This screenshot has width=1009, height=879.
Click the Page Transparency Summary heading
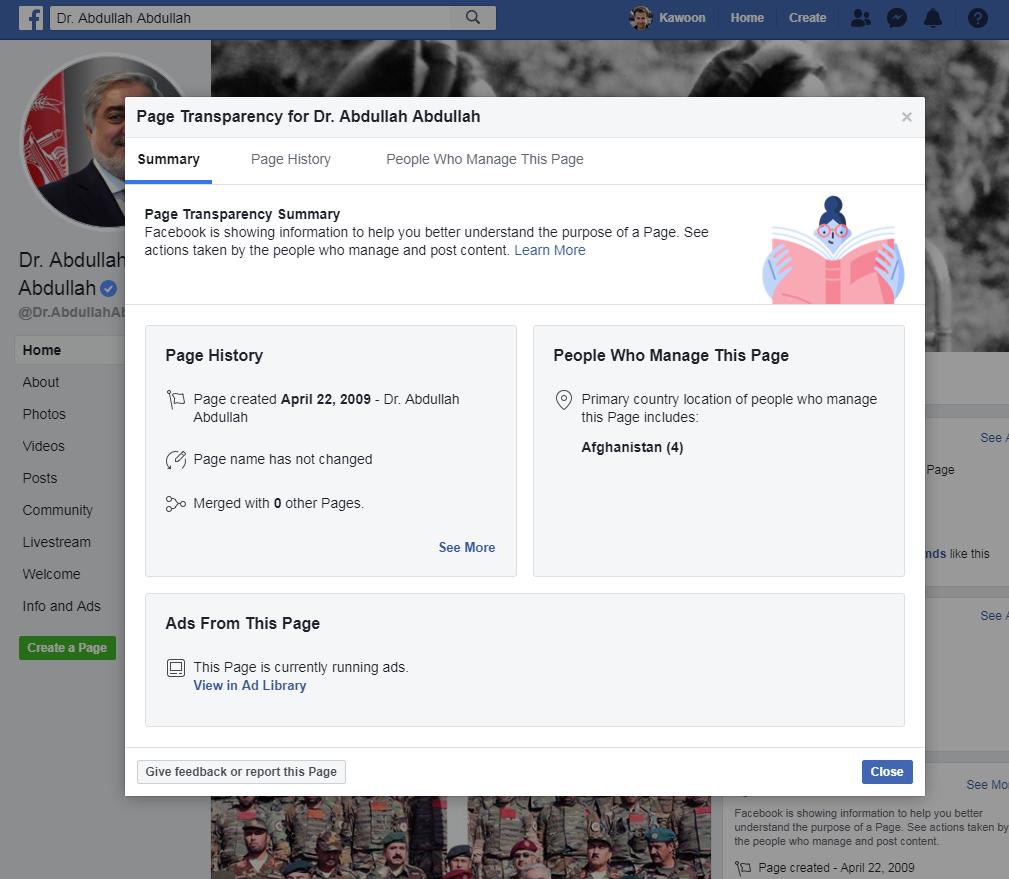(x=242, y=214)
